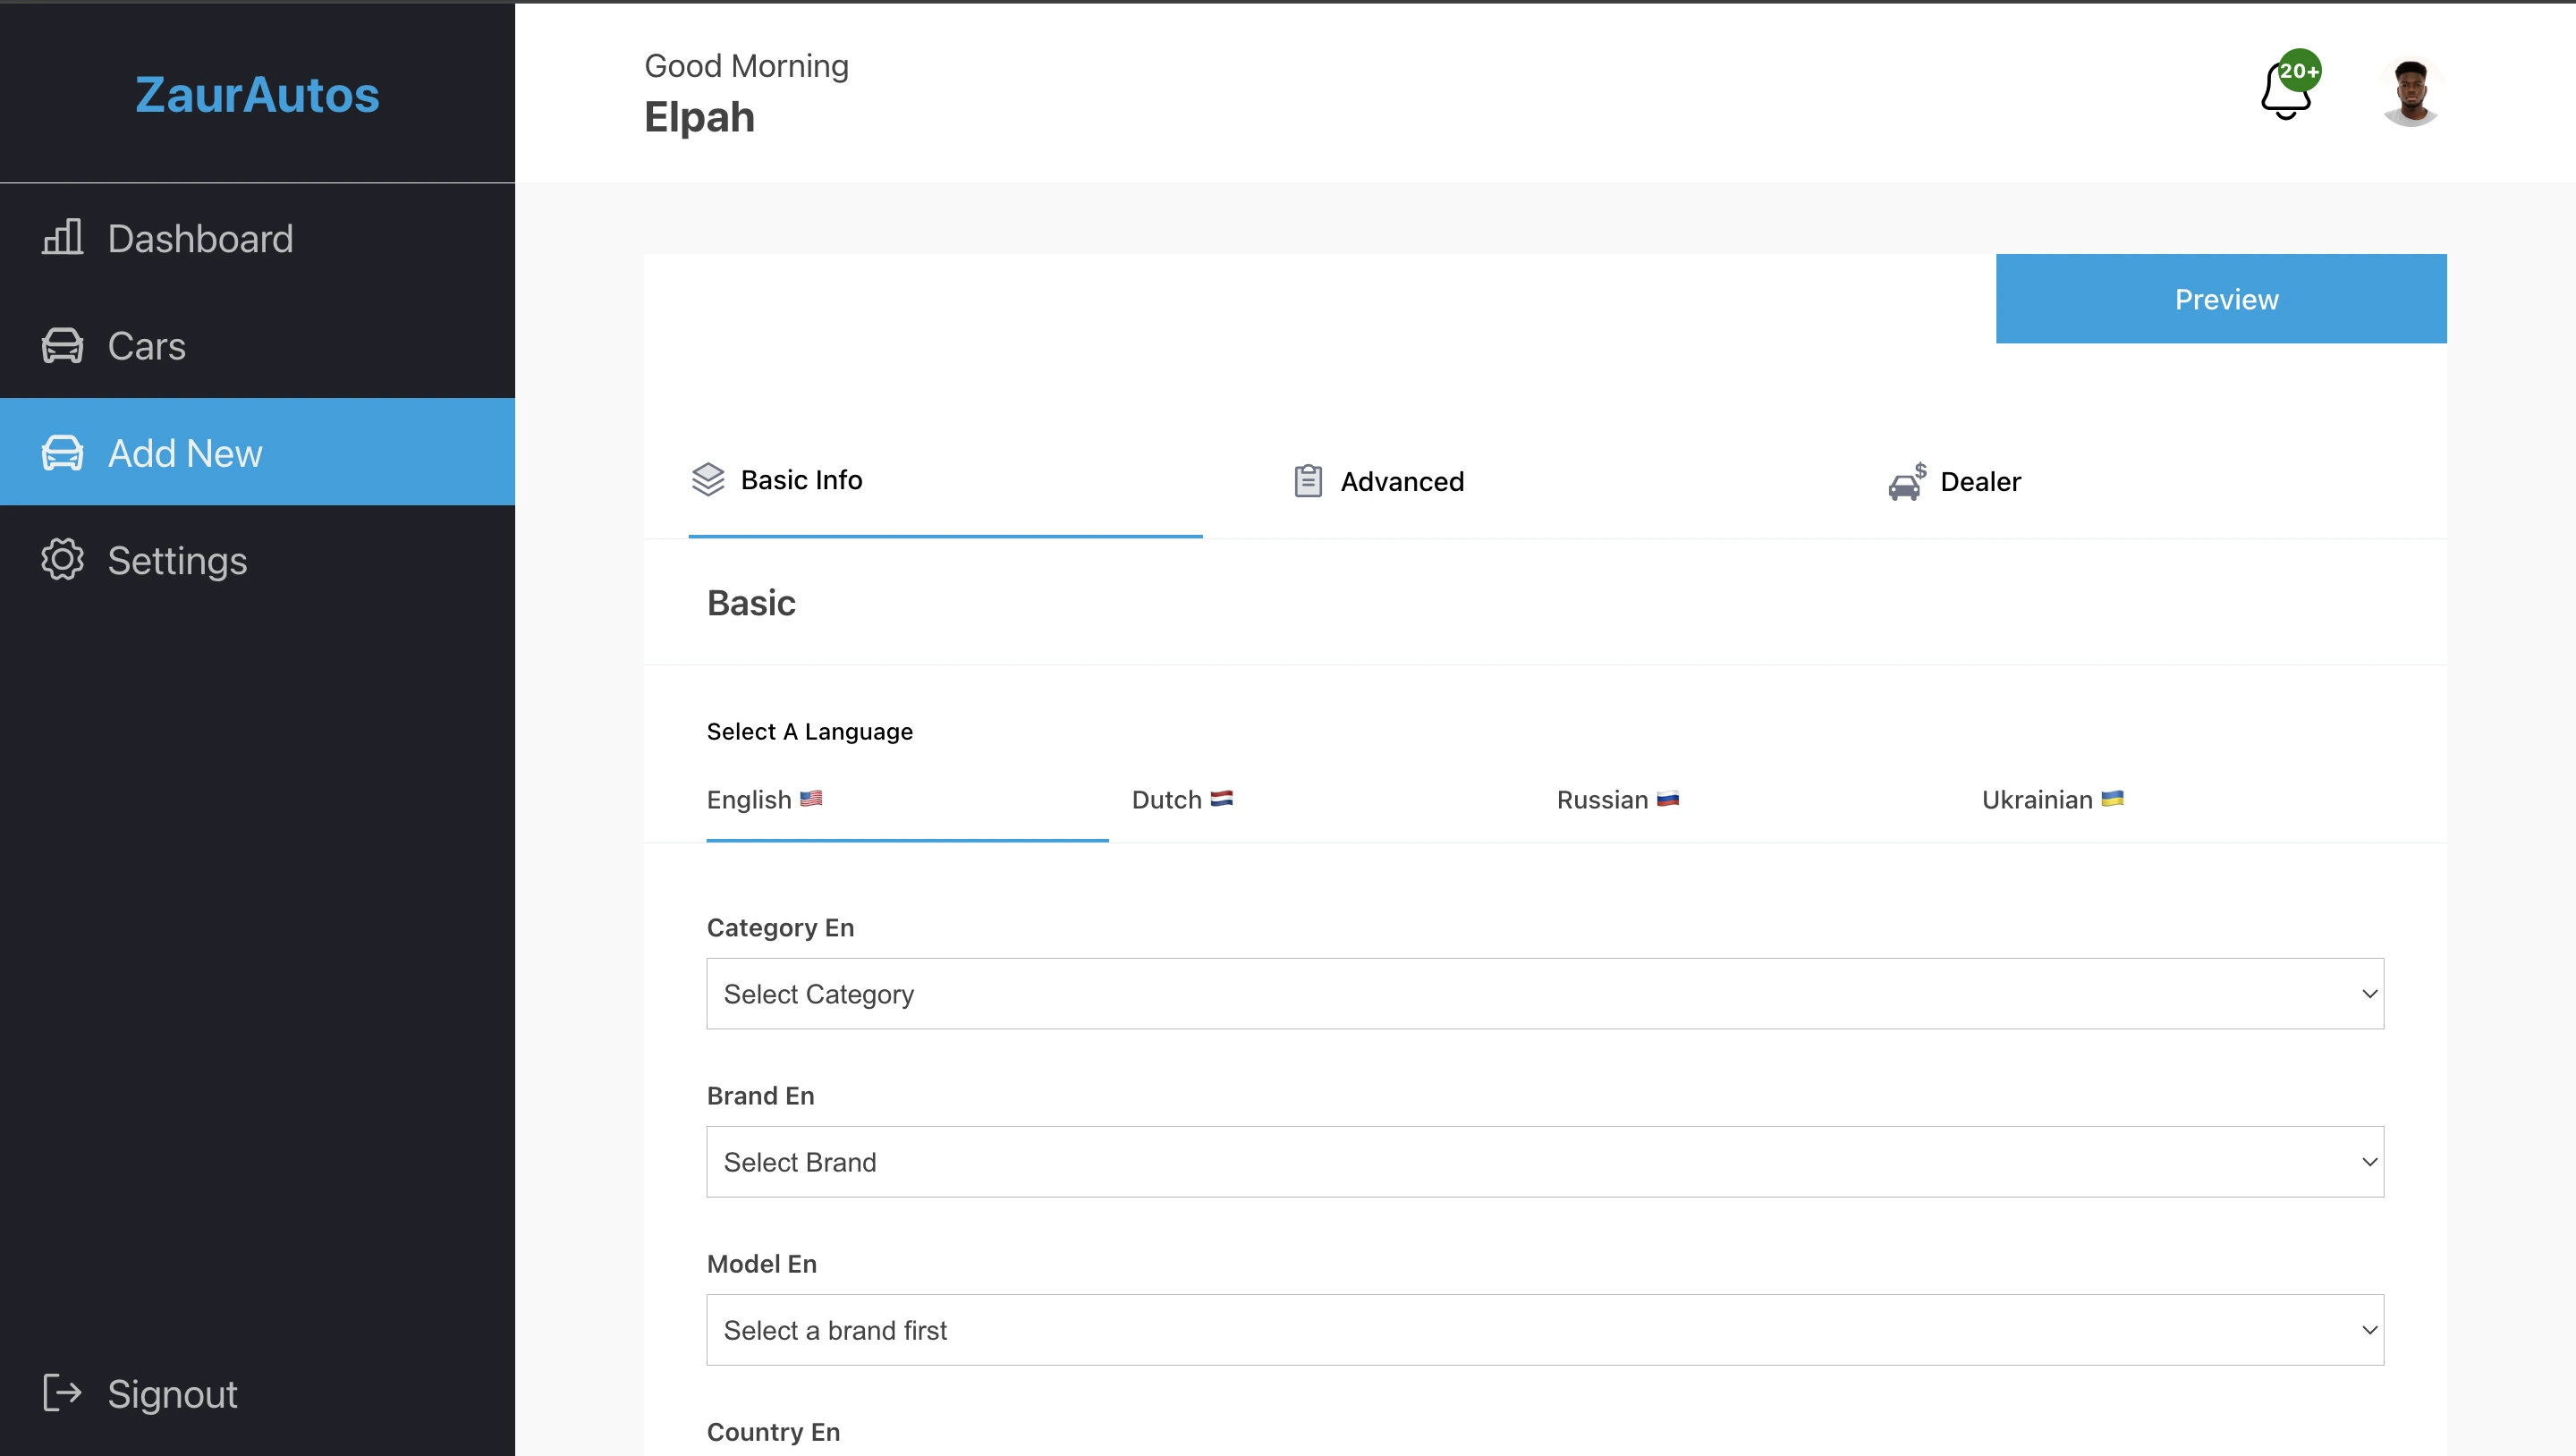Click the Add New car icon
Screen dimensions: 2576x1456
62,453
